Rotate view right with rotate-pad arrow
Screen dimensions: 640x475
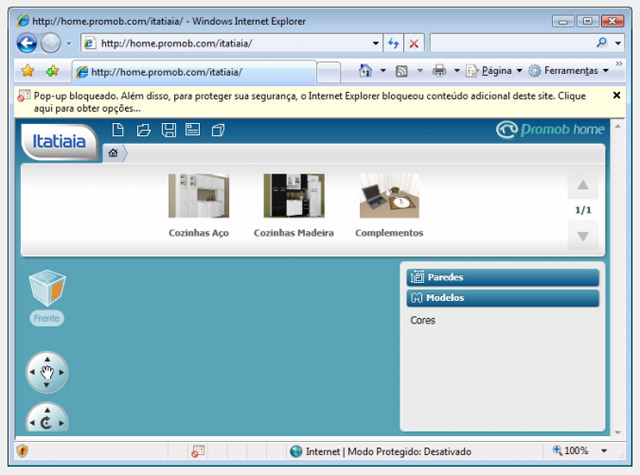tap(61, 423)
